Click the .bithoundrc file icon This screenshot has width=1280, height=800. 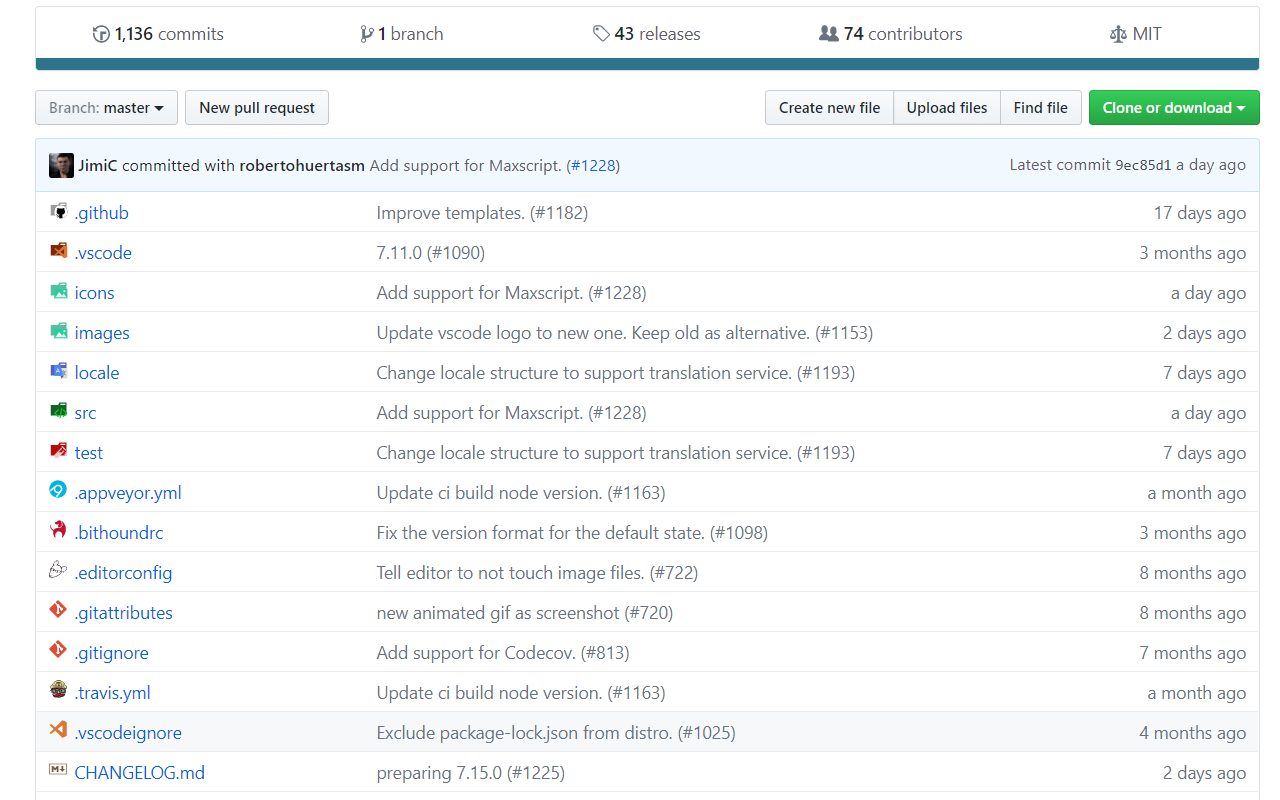[x=58, y=530]
